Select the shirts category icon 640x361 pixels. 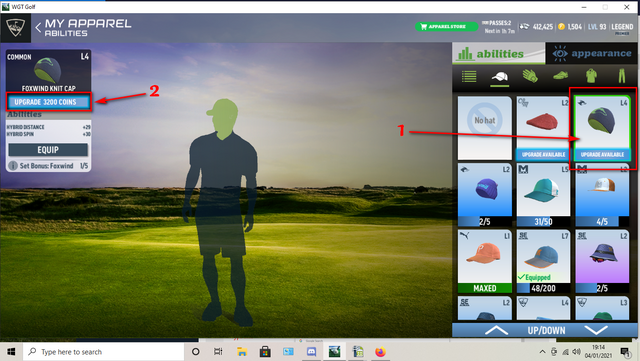[591, 76]
